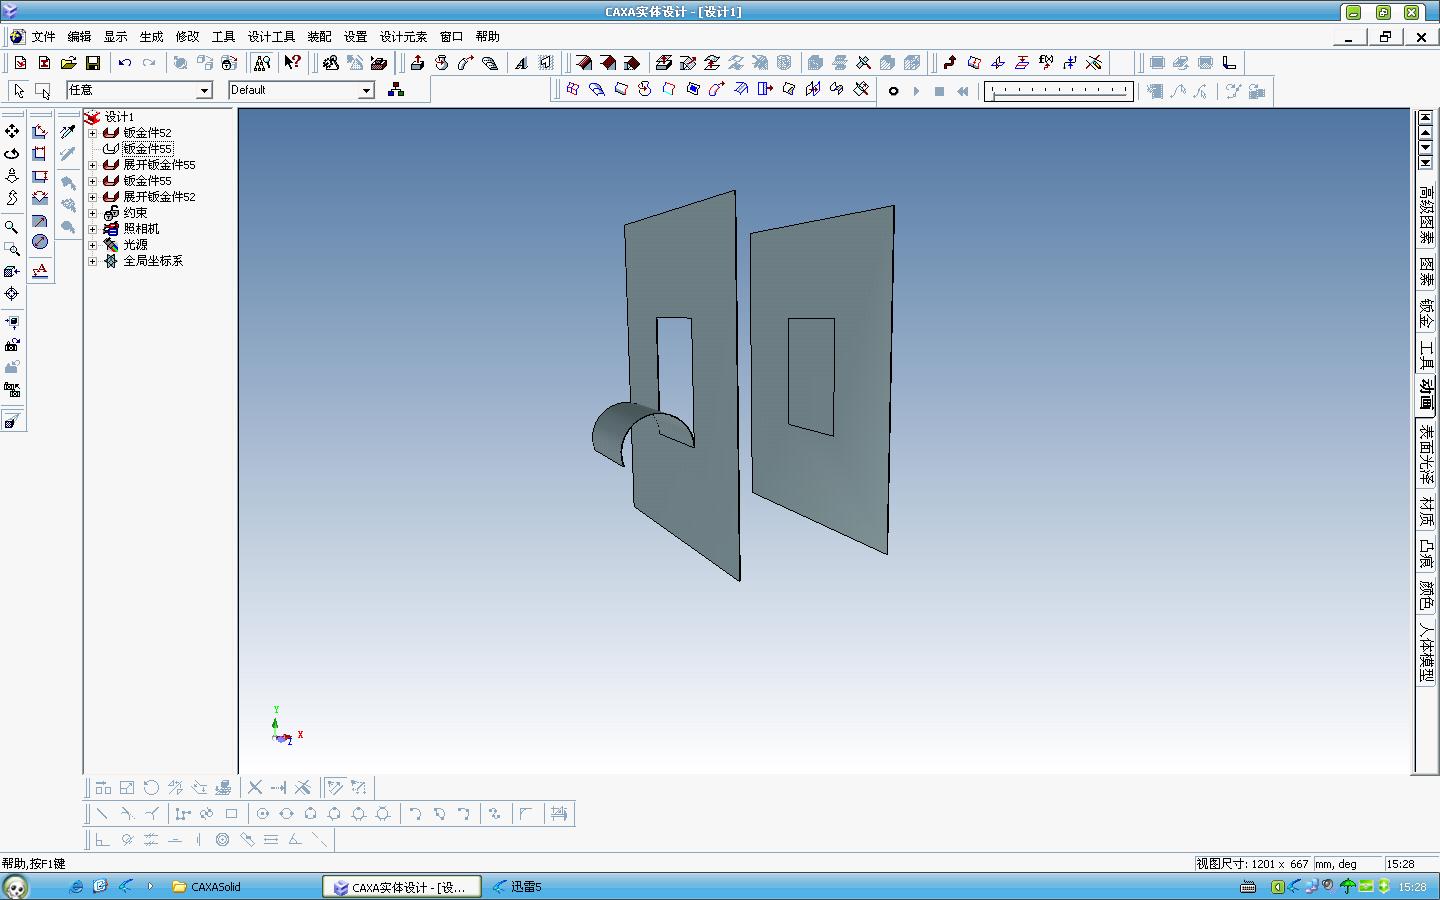
Task: Click the L-shaped coordinate icon in toolbar
Action: click(x=1229, y=63)
